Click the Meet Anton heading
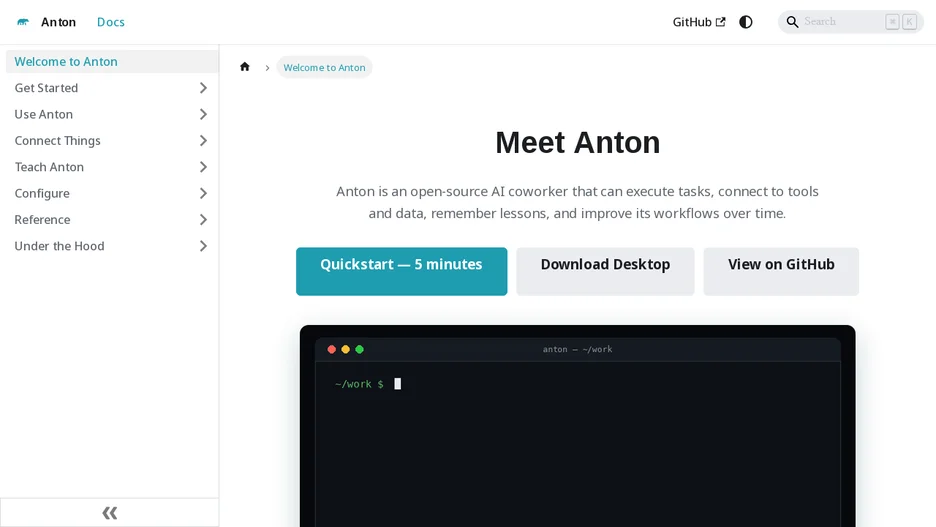This screenshot has width=936, height=527. 577,143
